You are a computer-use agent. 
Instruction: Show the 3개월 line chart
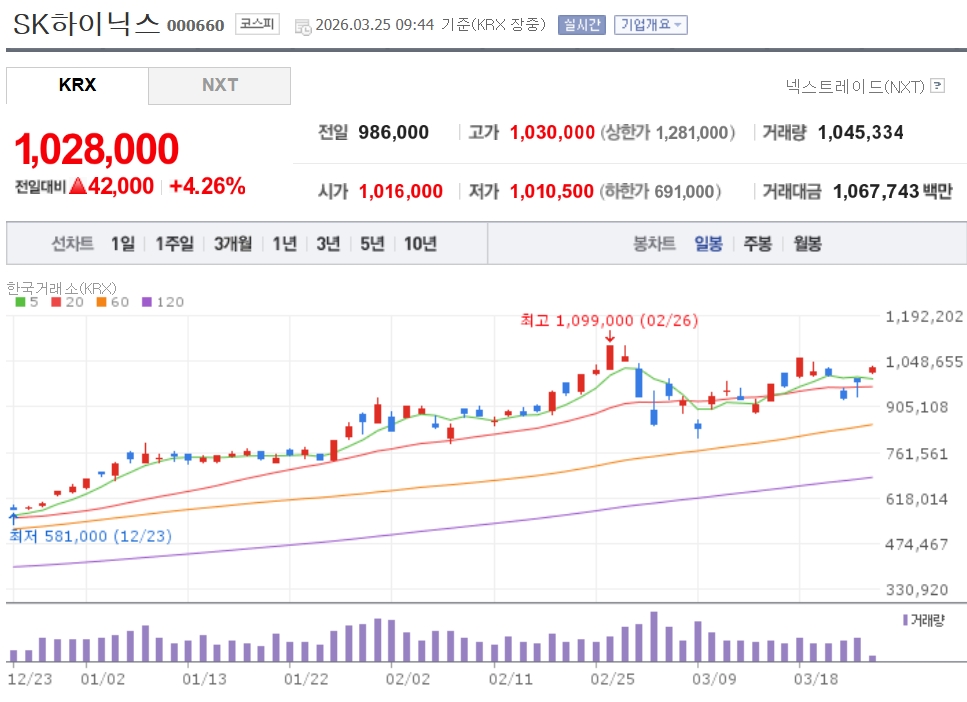click(232, 243)
